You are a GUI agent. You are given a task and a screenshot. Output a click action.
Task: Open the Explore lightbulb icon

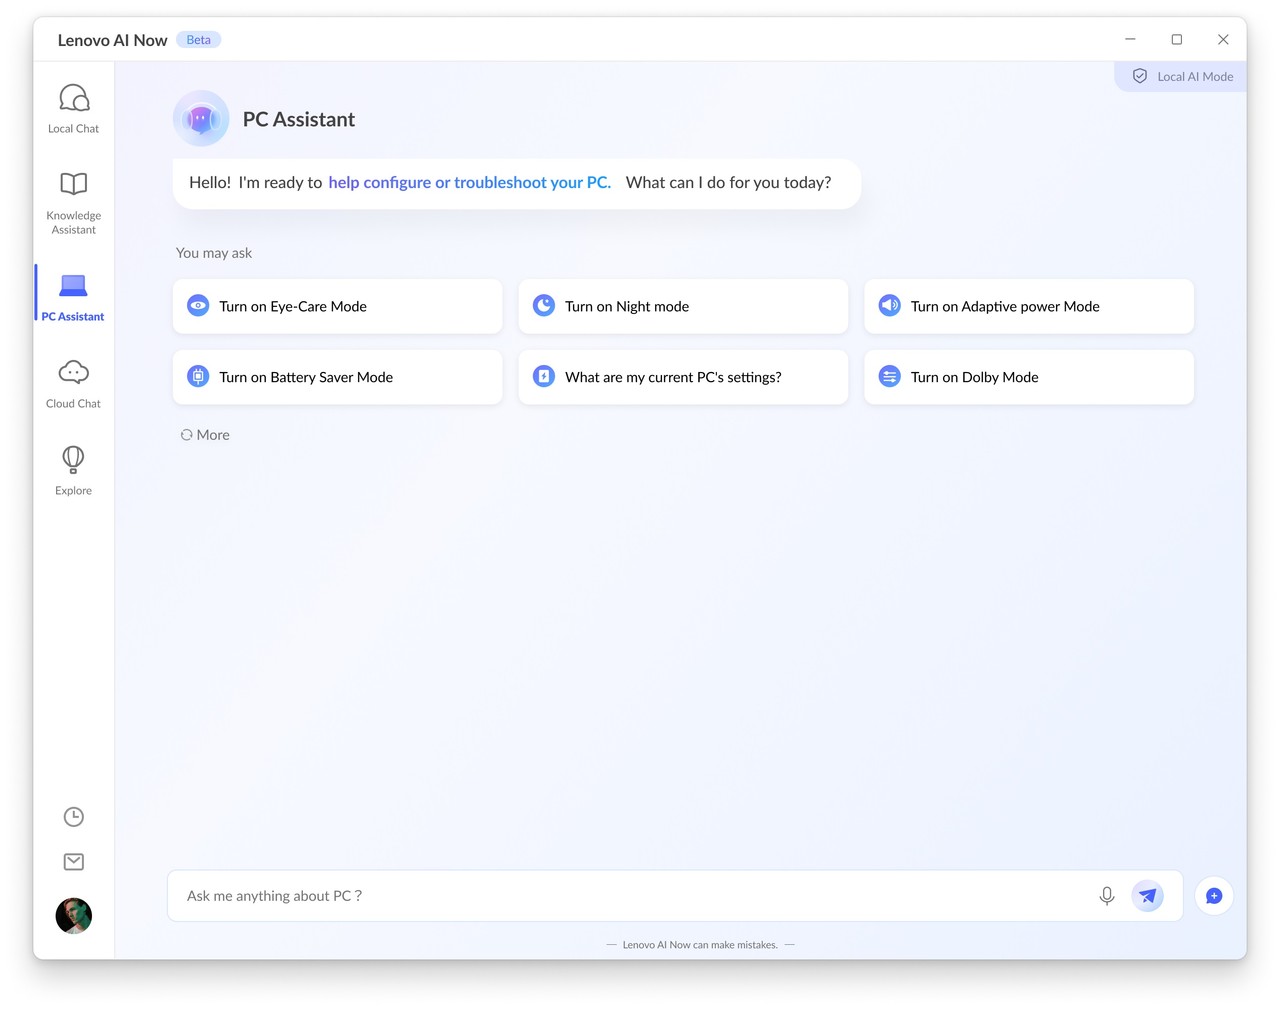74,460
